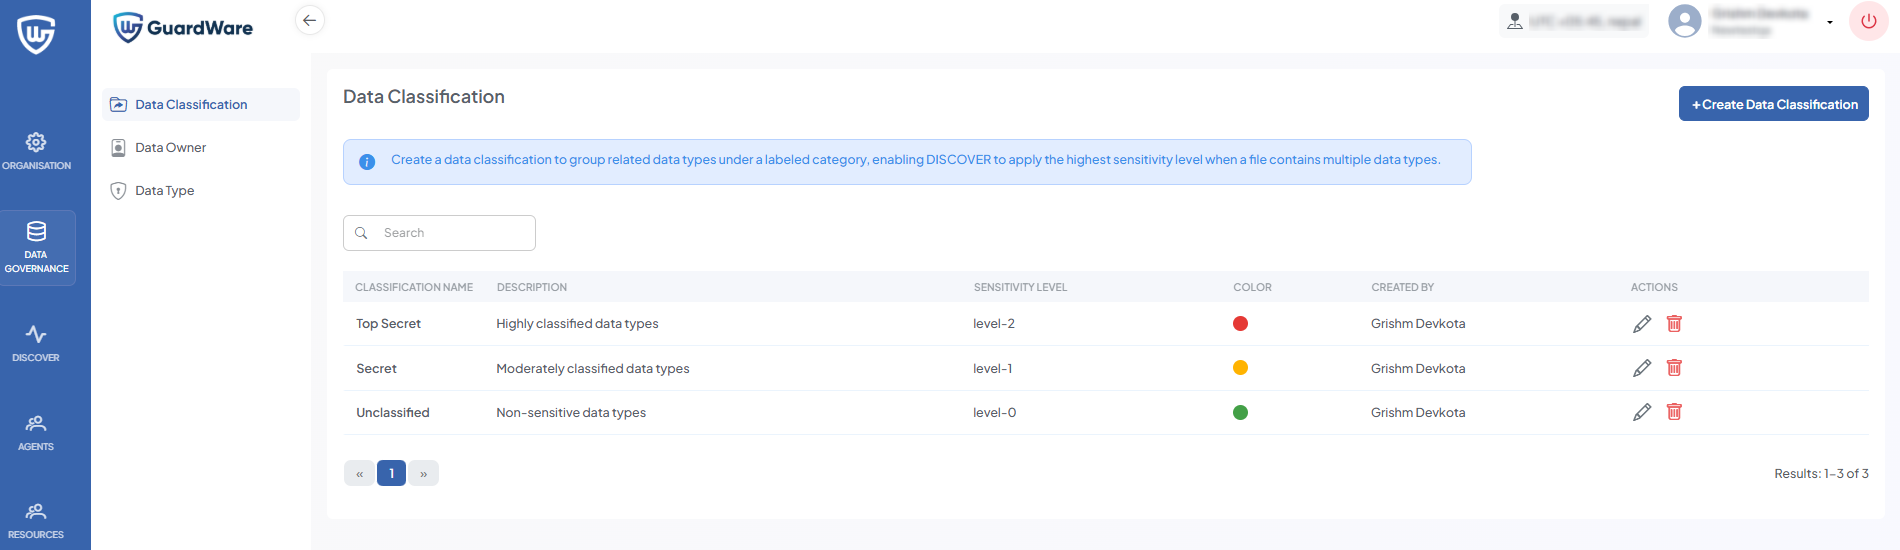1900x550 pixels.
Task: Open the Discover section
Action: [36, 342]
